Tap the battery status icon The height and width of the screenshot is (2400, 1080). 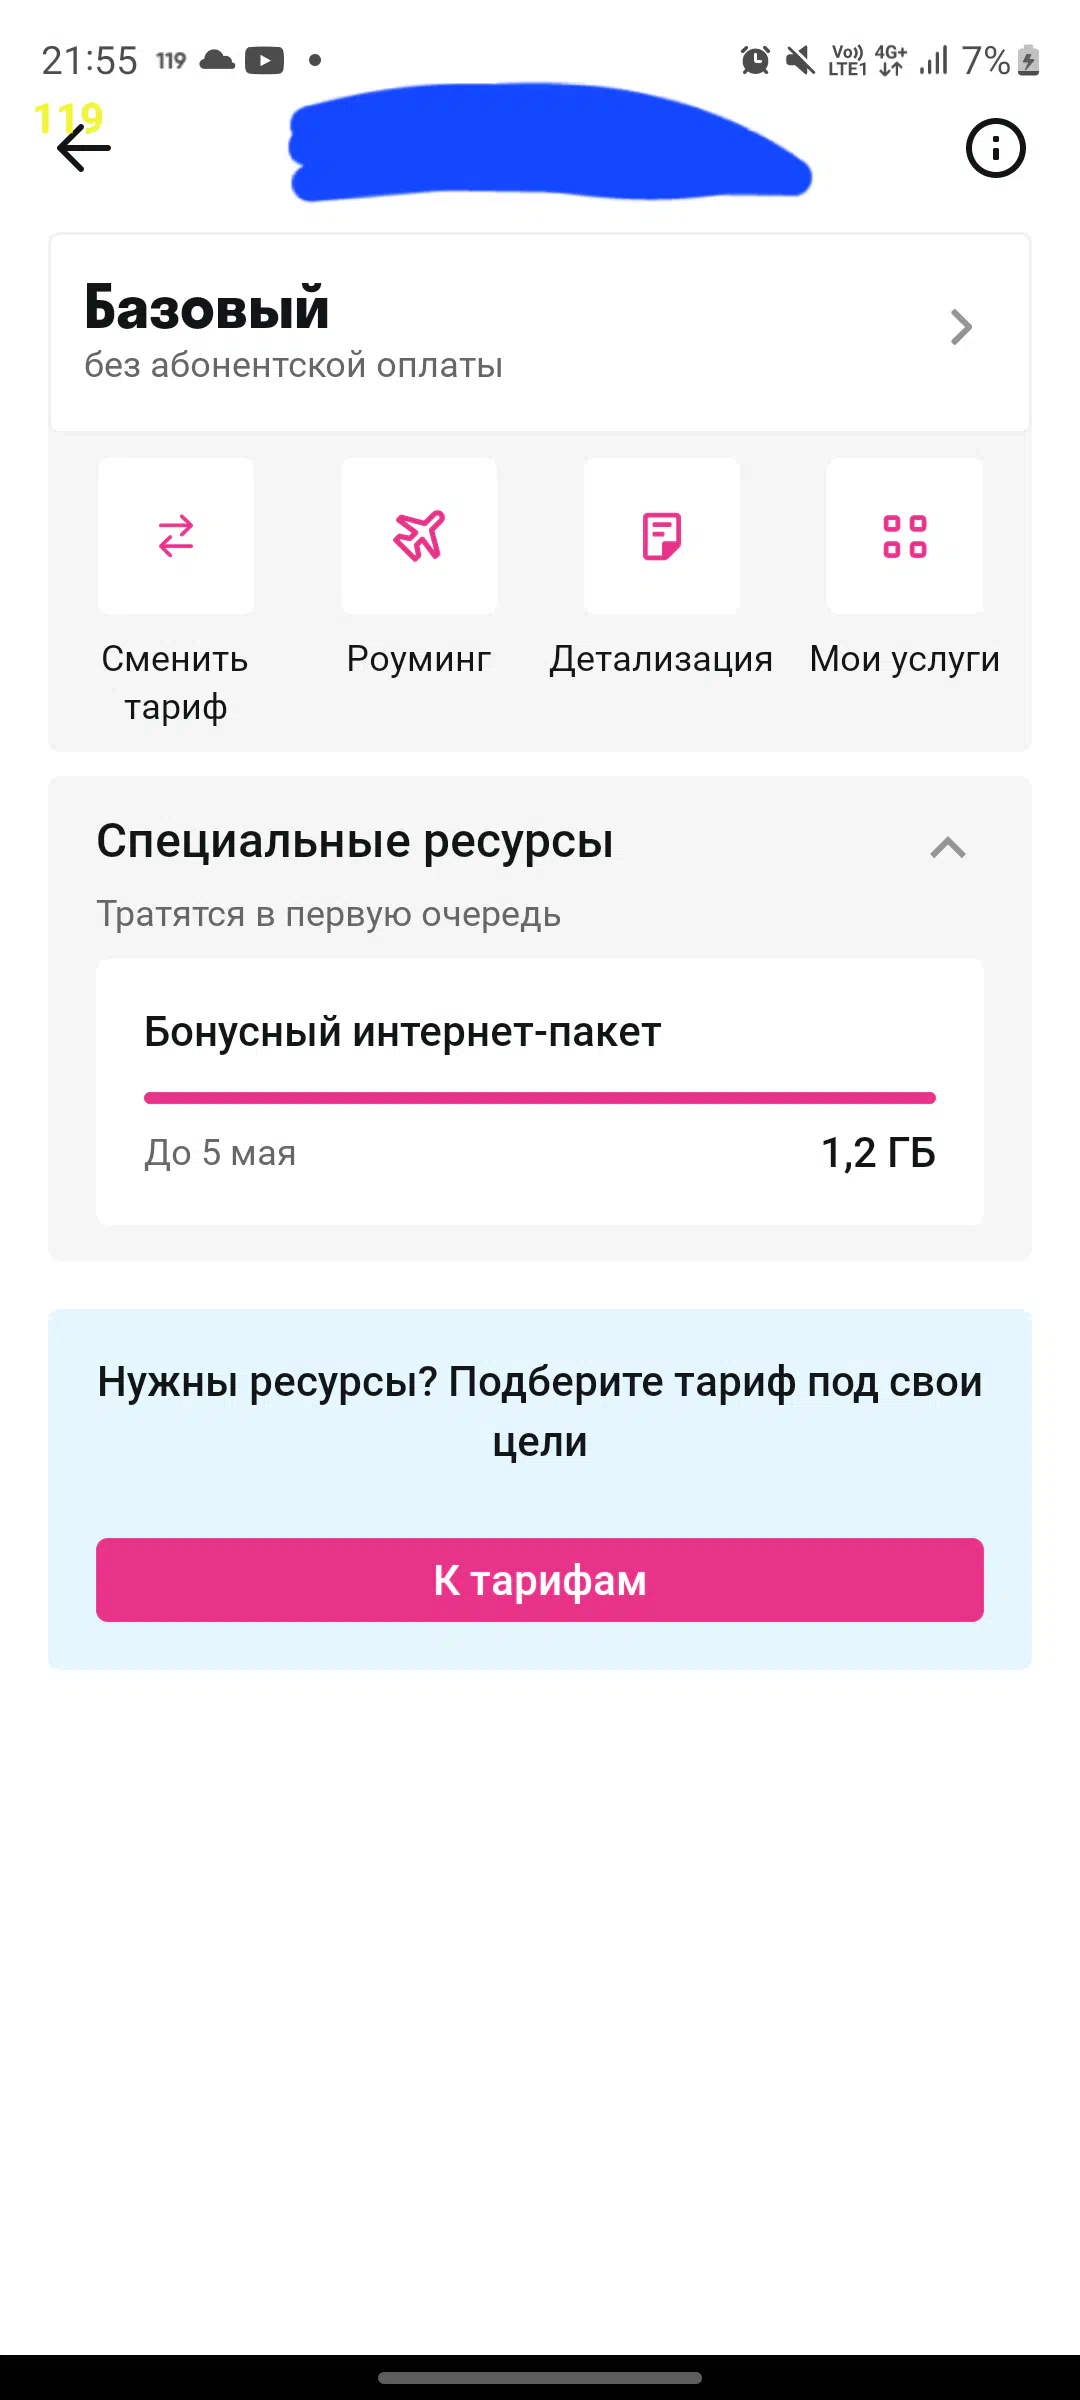1029,61
